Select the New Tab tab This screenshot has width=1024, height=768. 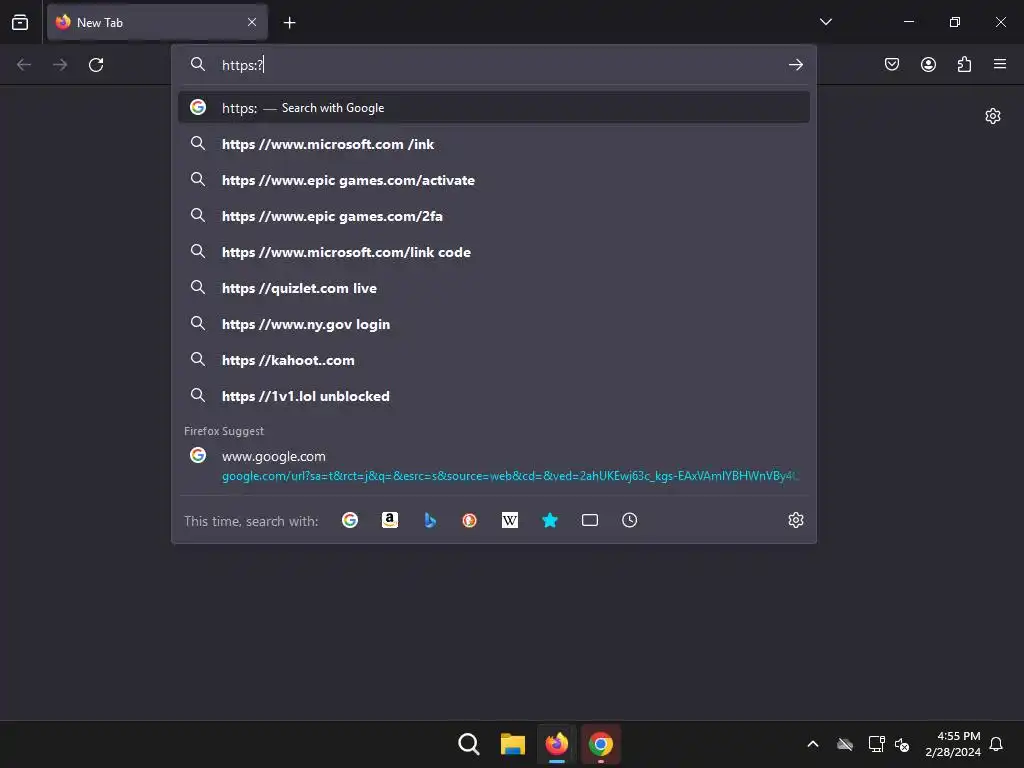[157, 22]
